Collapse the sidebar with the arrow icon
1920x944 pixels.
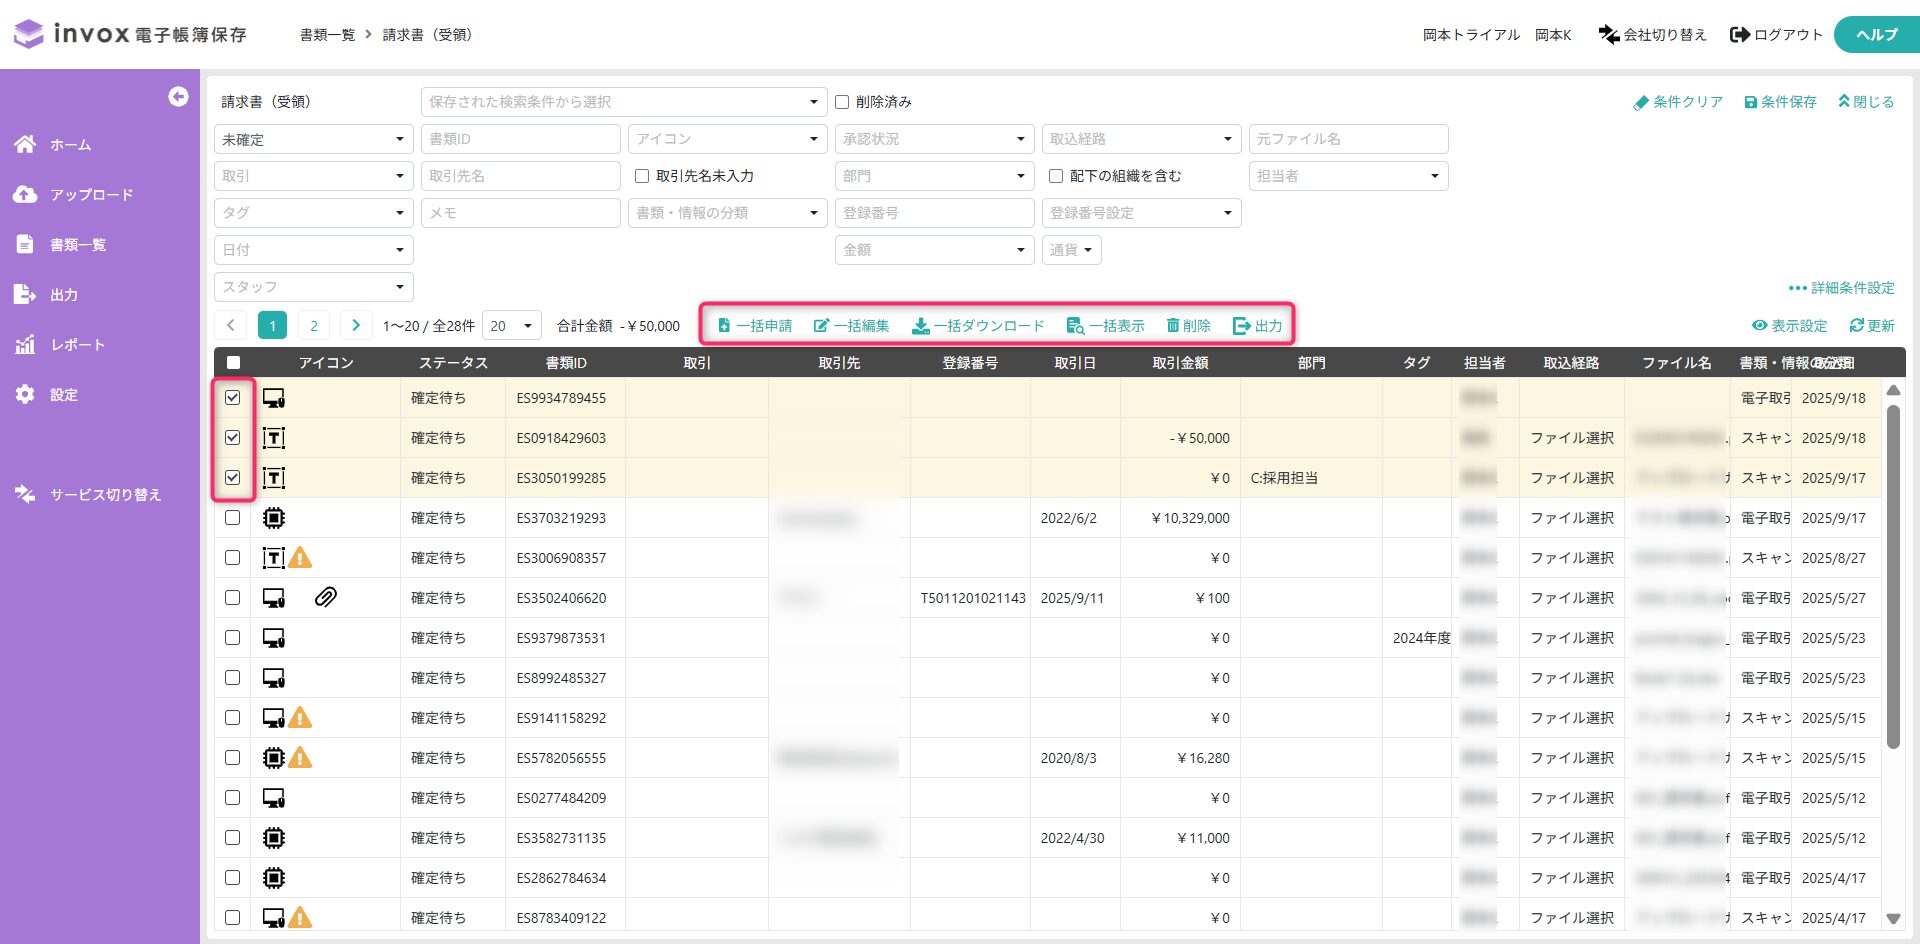[x=178, y=96]
